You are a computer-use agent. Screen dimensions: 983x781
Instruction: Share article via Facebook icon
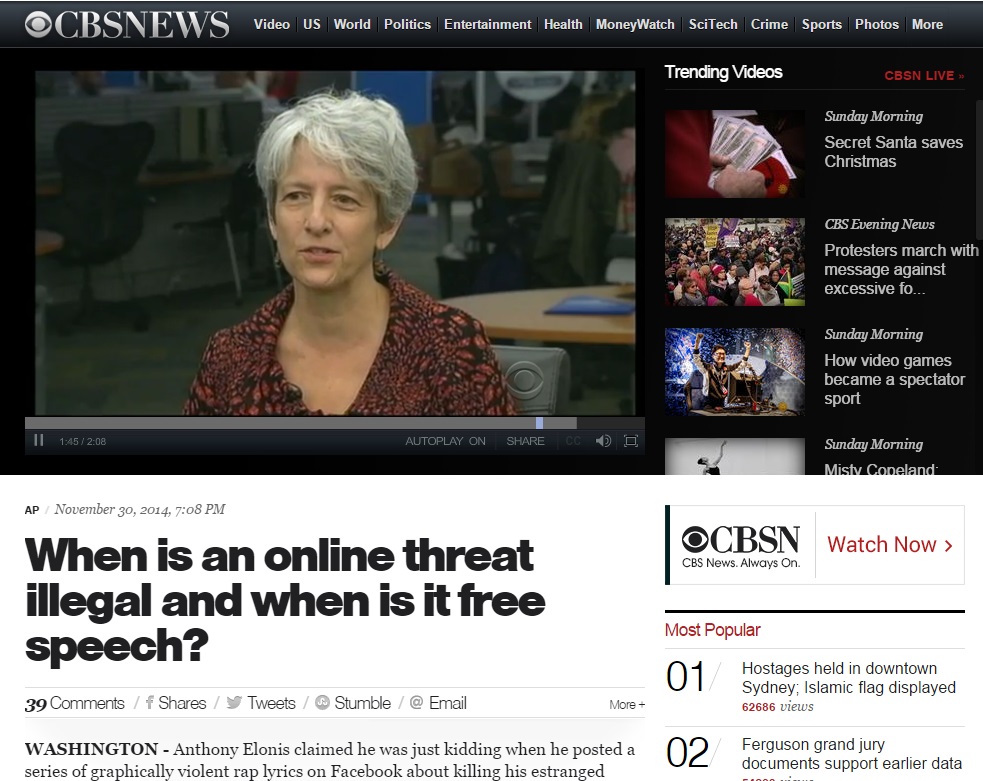click(150, 703)
